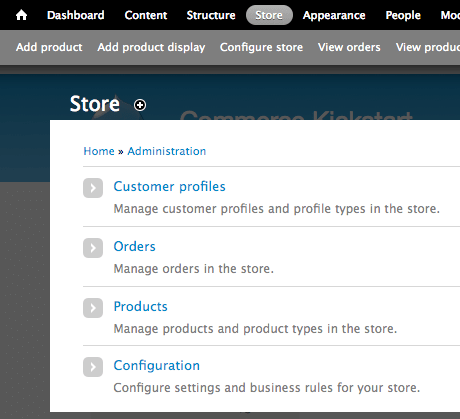Click the arrow icon beside Orders
The width and height of the screenshot is (460, 419).
point(93,248)
